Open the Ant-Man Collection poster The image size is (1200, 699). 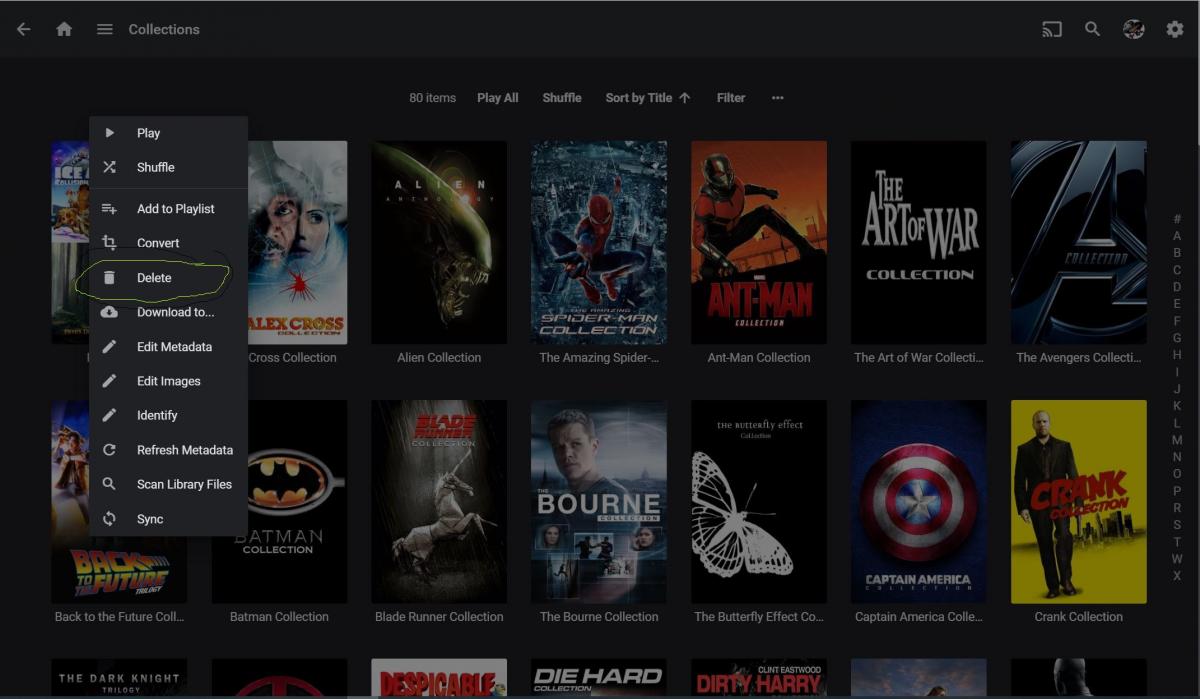click(x=759, y=242)
